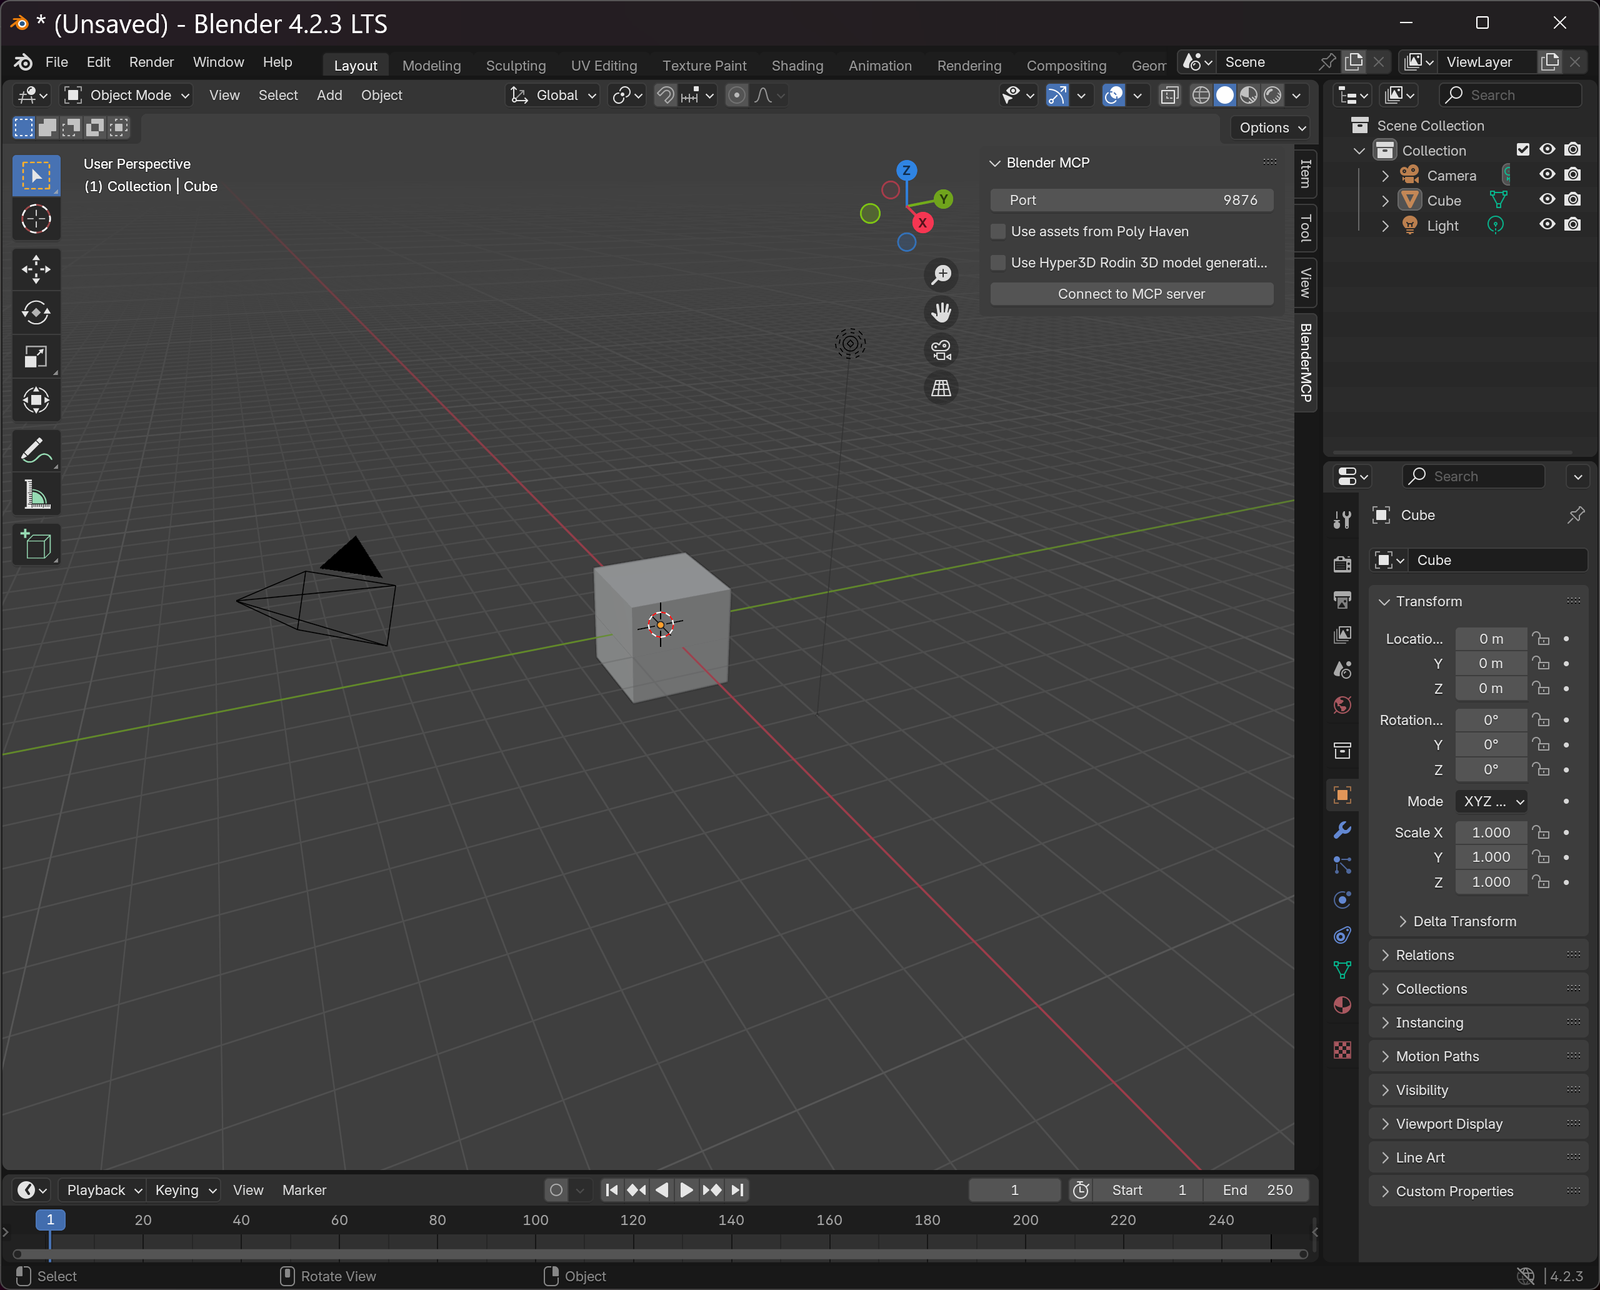Choose the Move tool
1600x1290 pixels.
[x=36, y=269]
